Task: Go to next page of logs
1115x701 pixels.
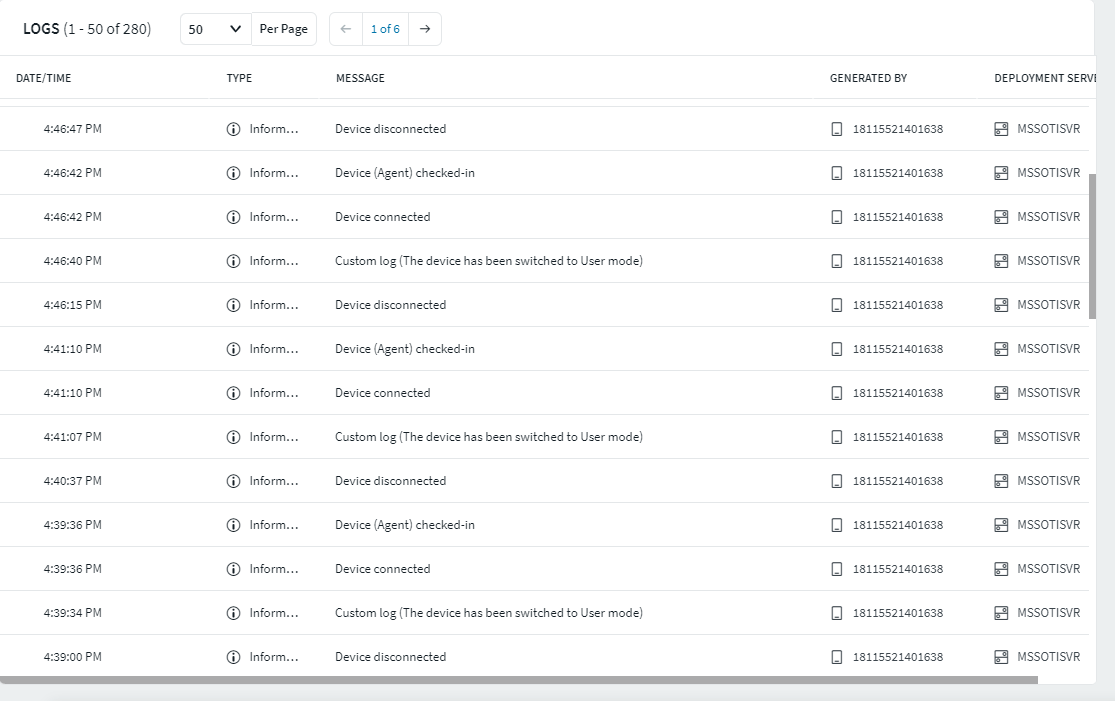Action: [x=425, y=29]
